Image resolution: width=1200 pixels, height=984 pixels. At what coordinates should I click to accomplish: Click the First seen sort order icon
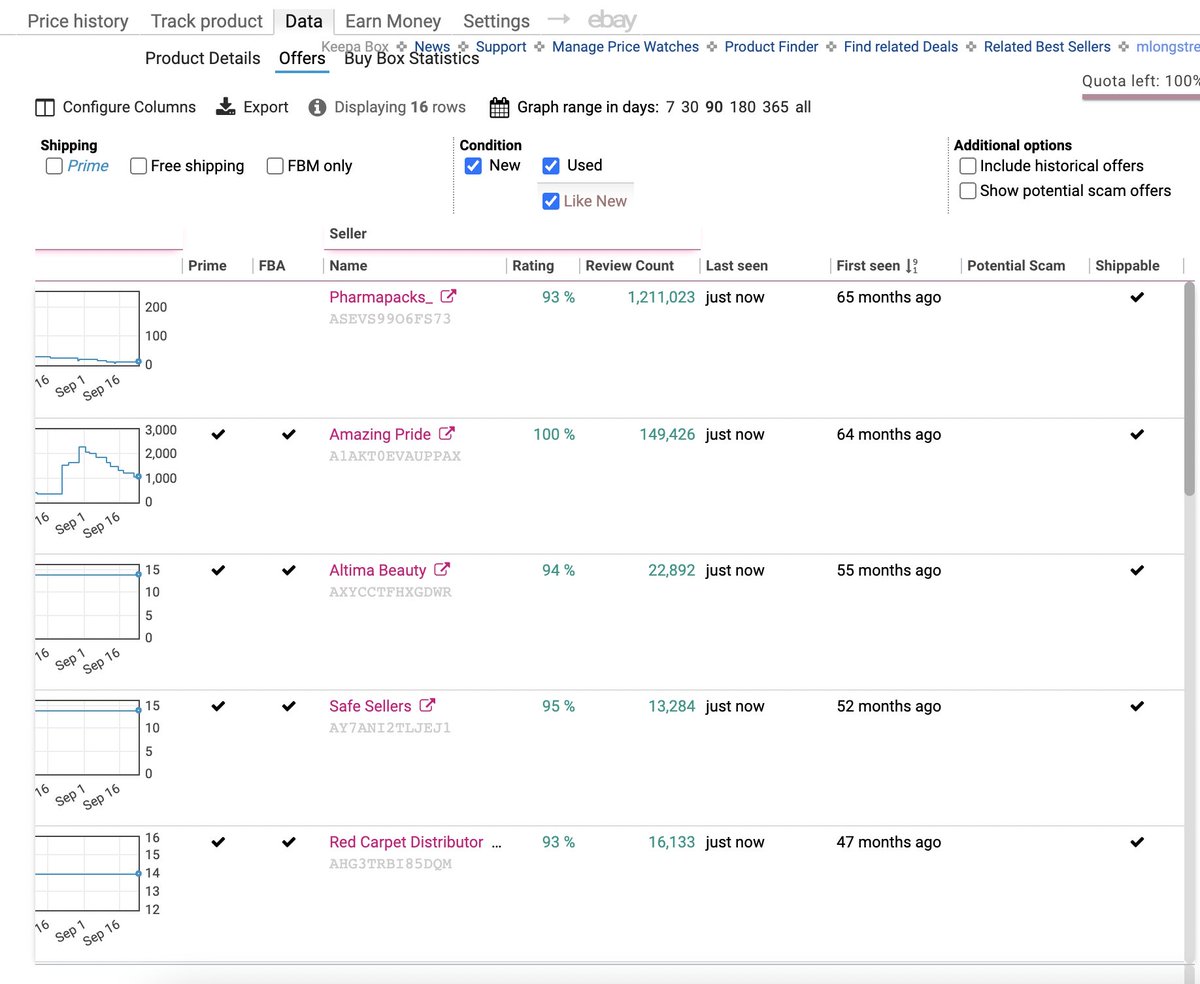point(911,266)
